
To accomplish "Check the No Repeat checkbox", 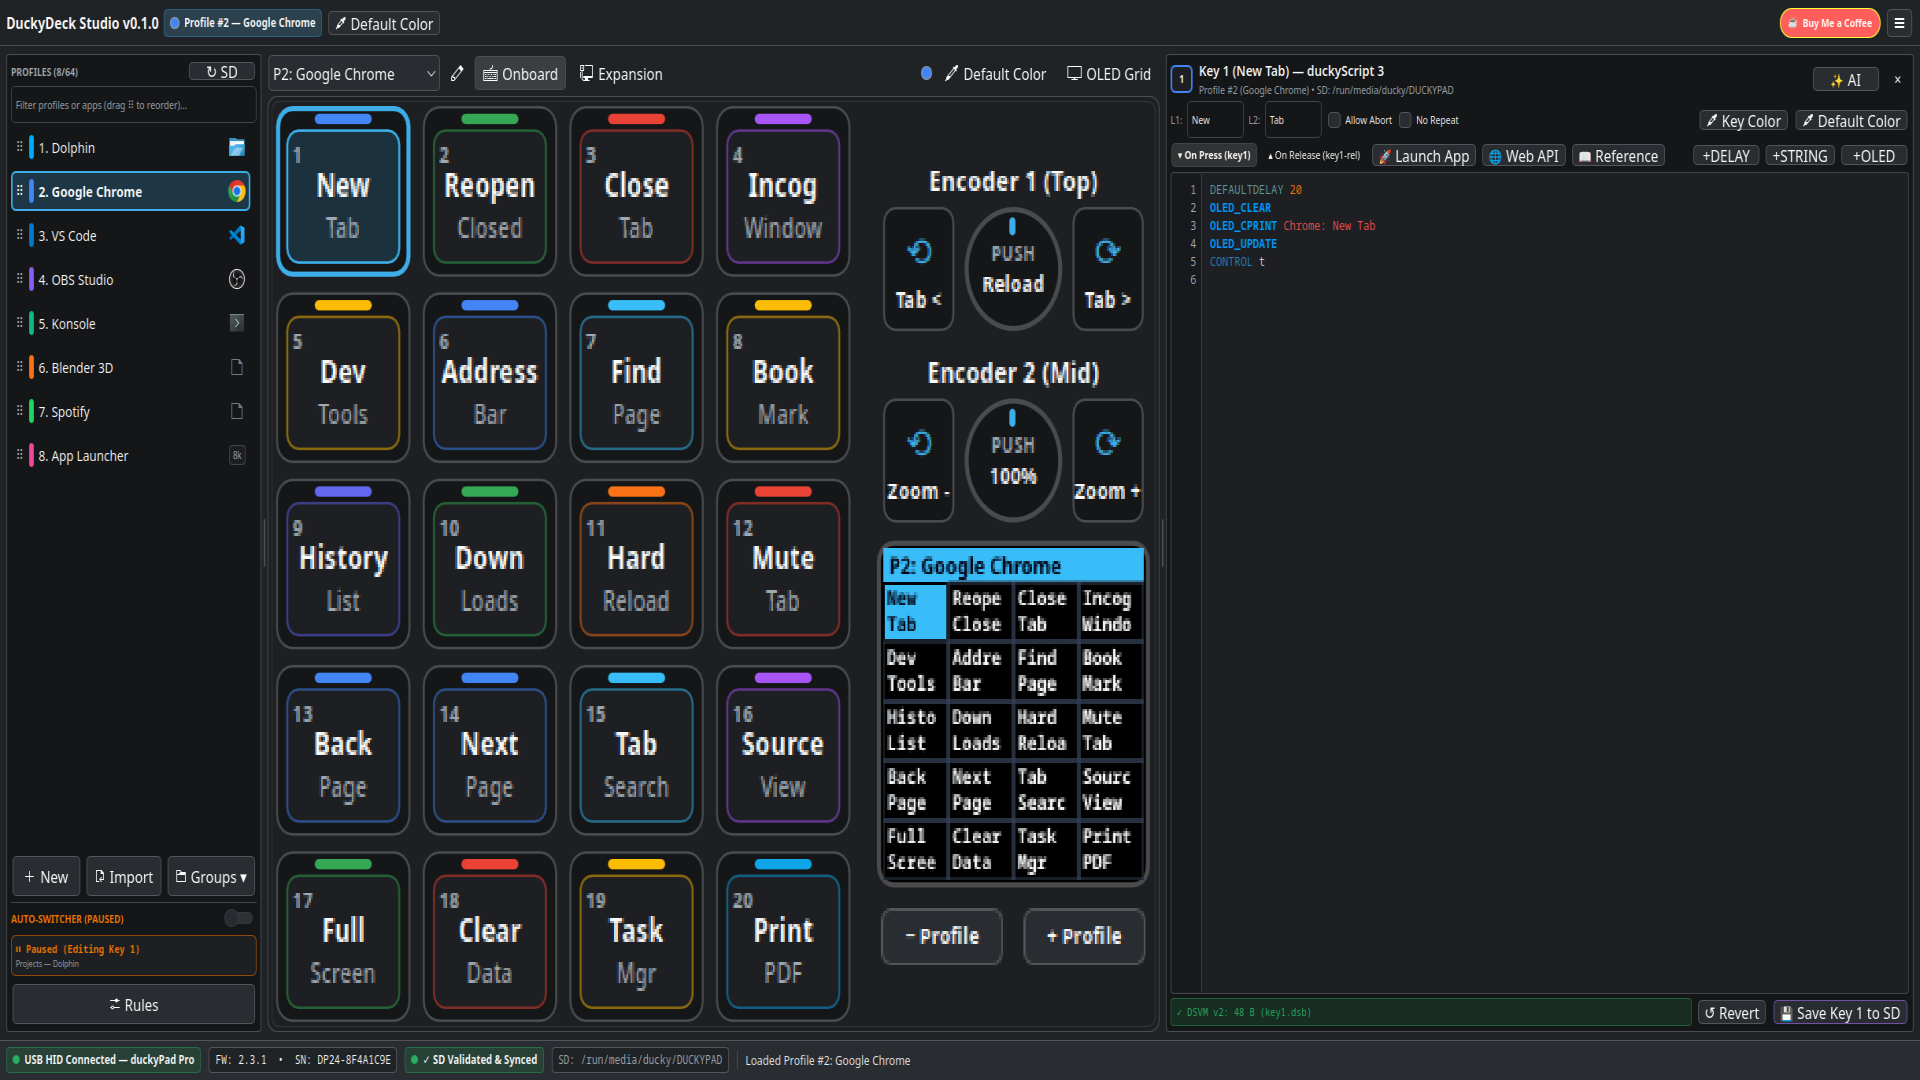I will click(1405, 120).
